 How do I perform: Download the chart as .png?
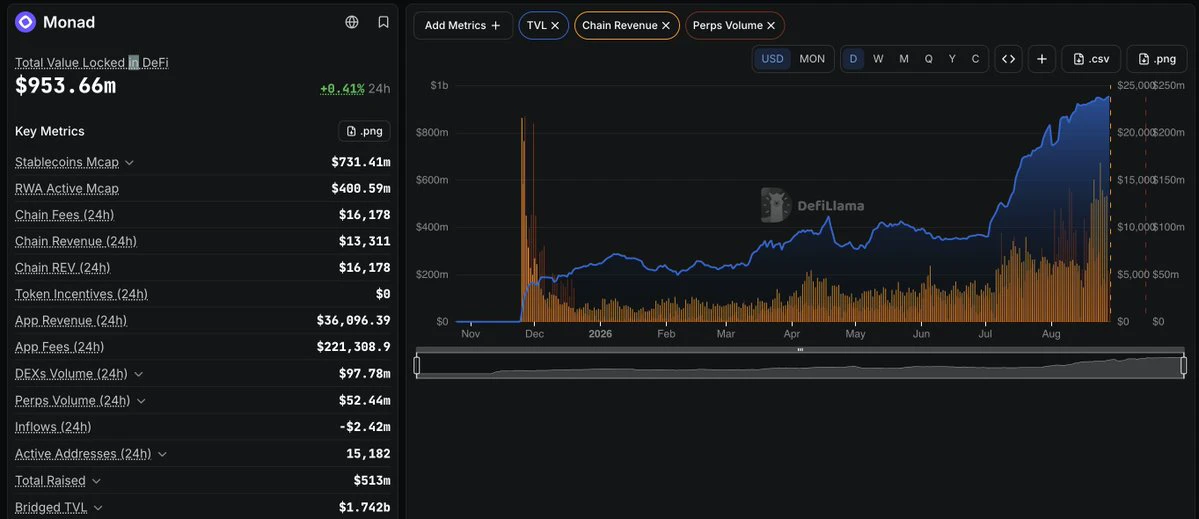pos(1156,59)
